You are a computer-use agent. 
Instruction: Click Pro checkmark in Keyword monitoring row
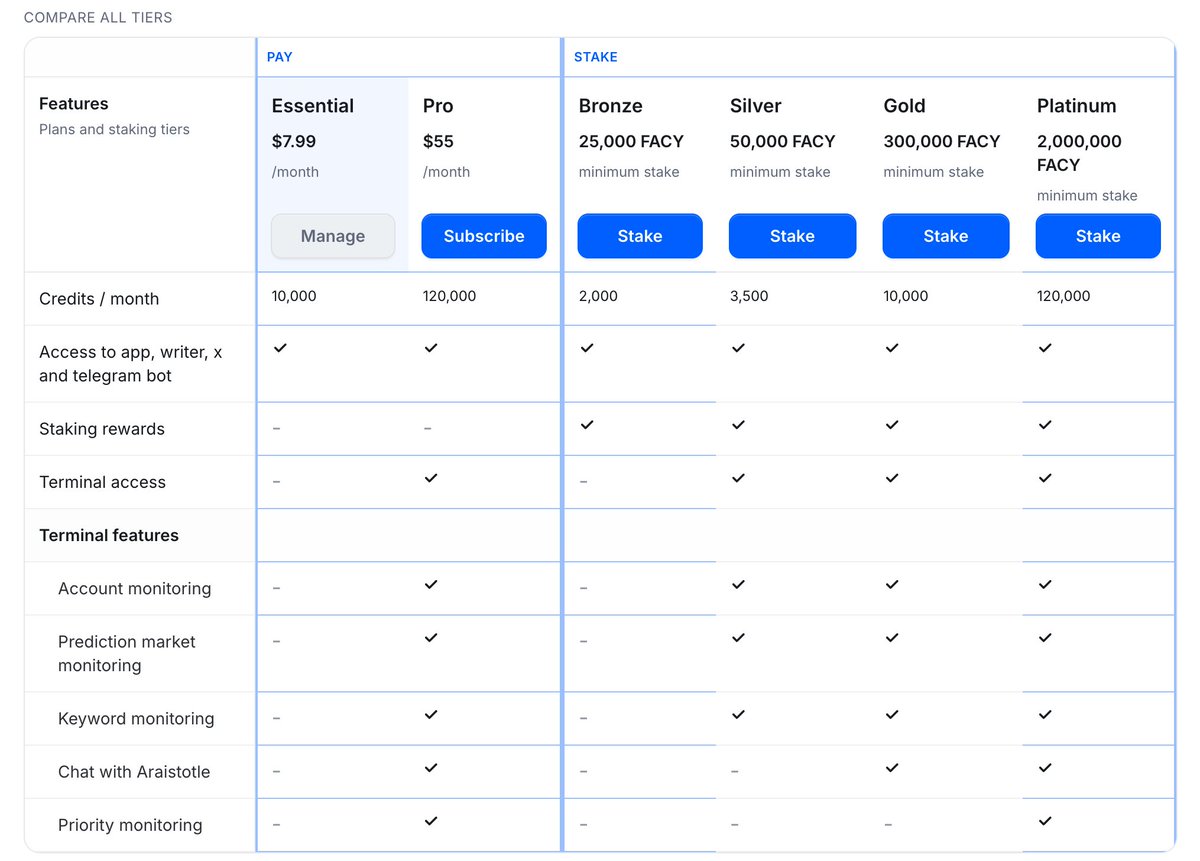[x=431, y=715]
